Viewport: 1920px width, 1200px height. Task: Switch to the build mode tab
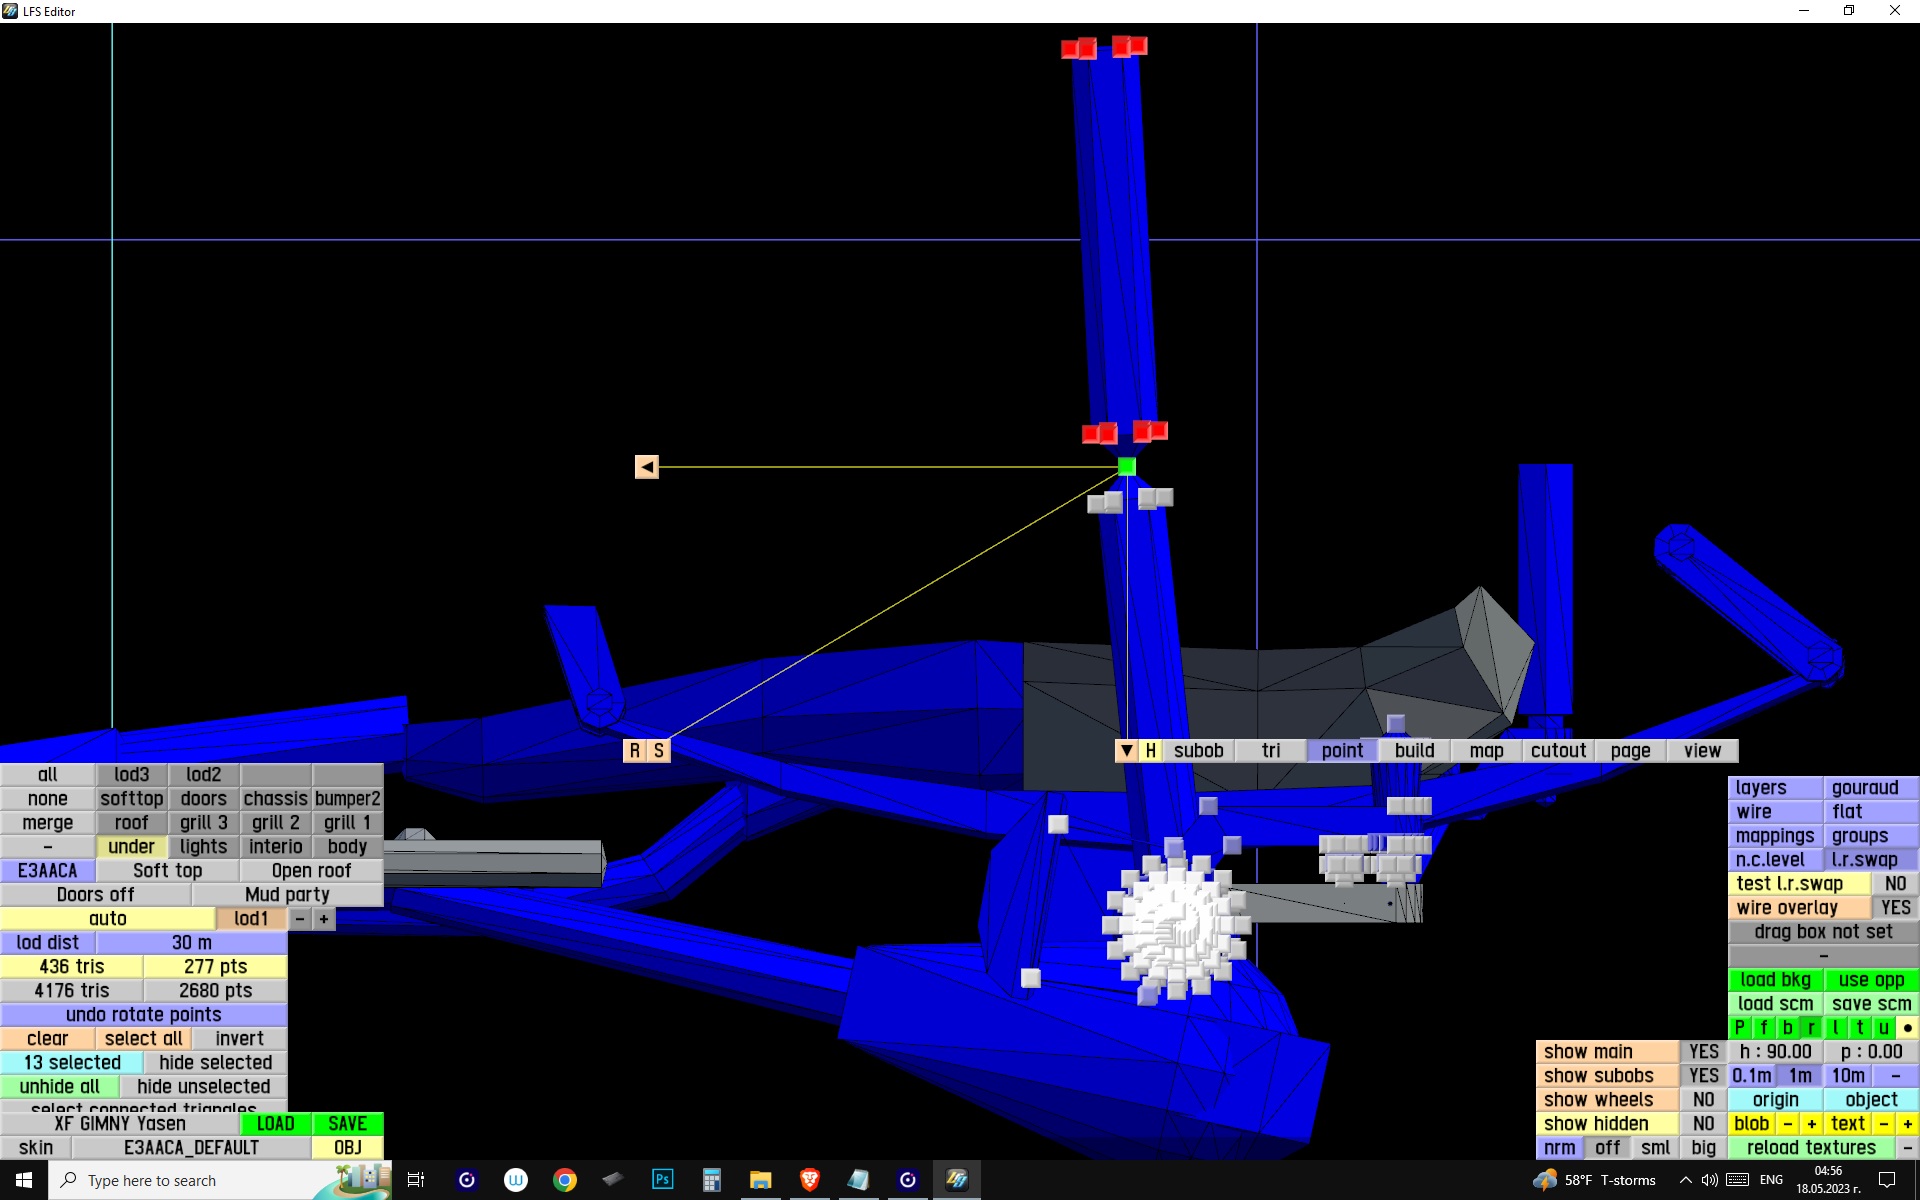tap(1414, 751)
